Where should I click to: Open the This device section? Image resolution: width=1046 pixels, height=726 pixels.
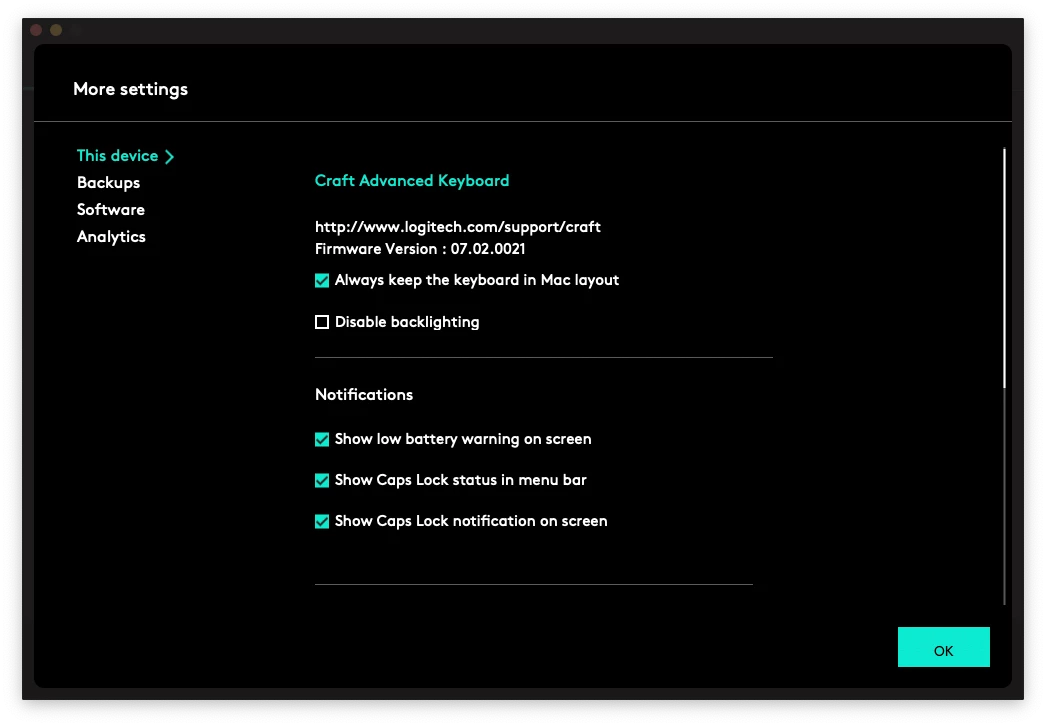(x=117, y=155)
